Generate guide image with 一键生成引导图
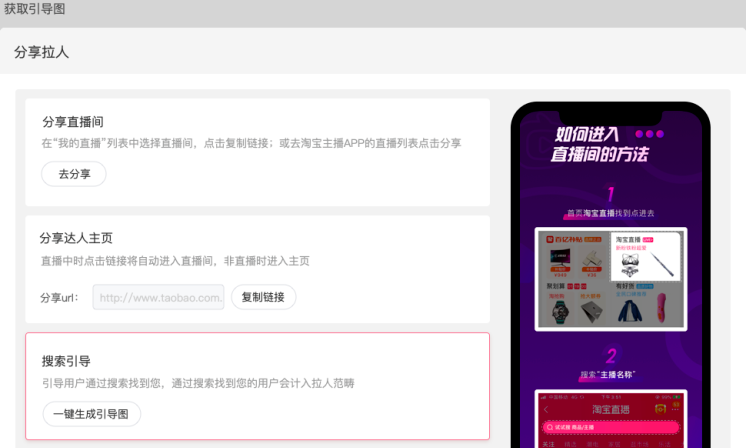746x448 pixels. coord(91,414)
